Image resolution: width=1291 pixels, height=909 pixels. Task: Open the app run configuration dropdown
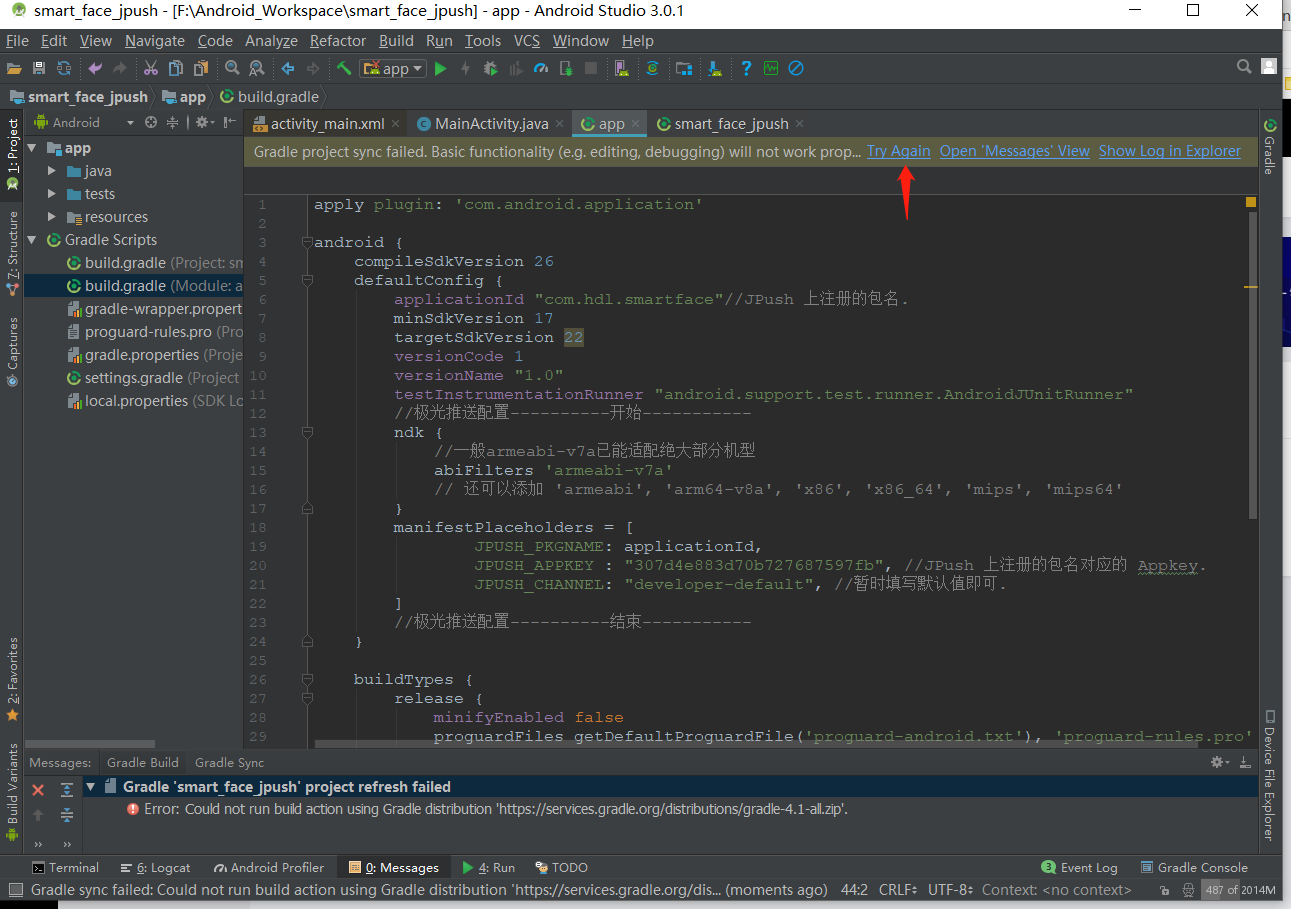pos(393,68)
